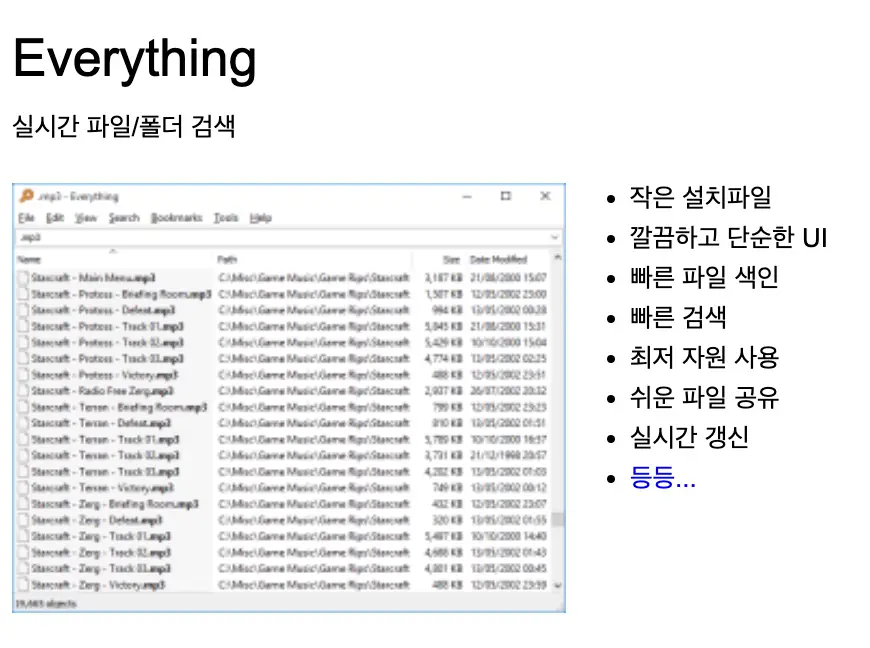Open the File menu in Everything window

pos(26,217)
